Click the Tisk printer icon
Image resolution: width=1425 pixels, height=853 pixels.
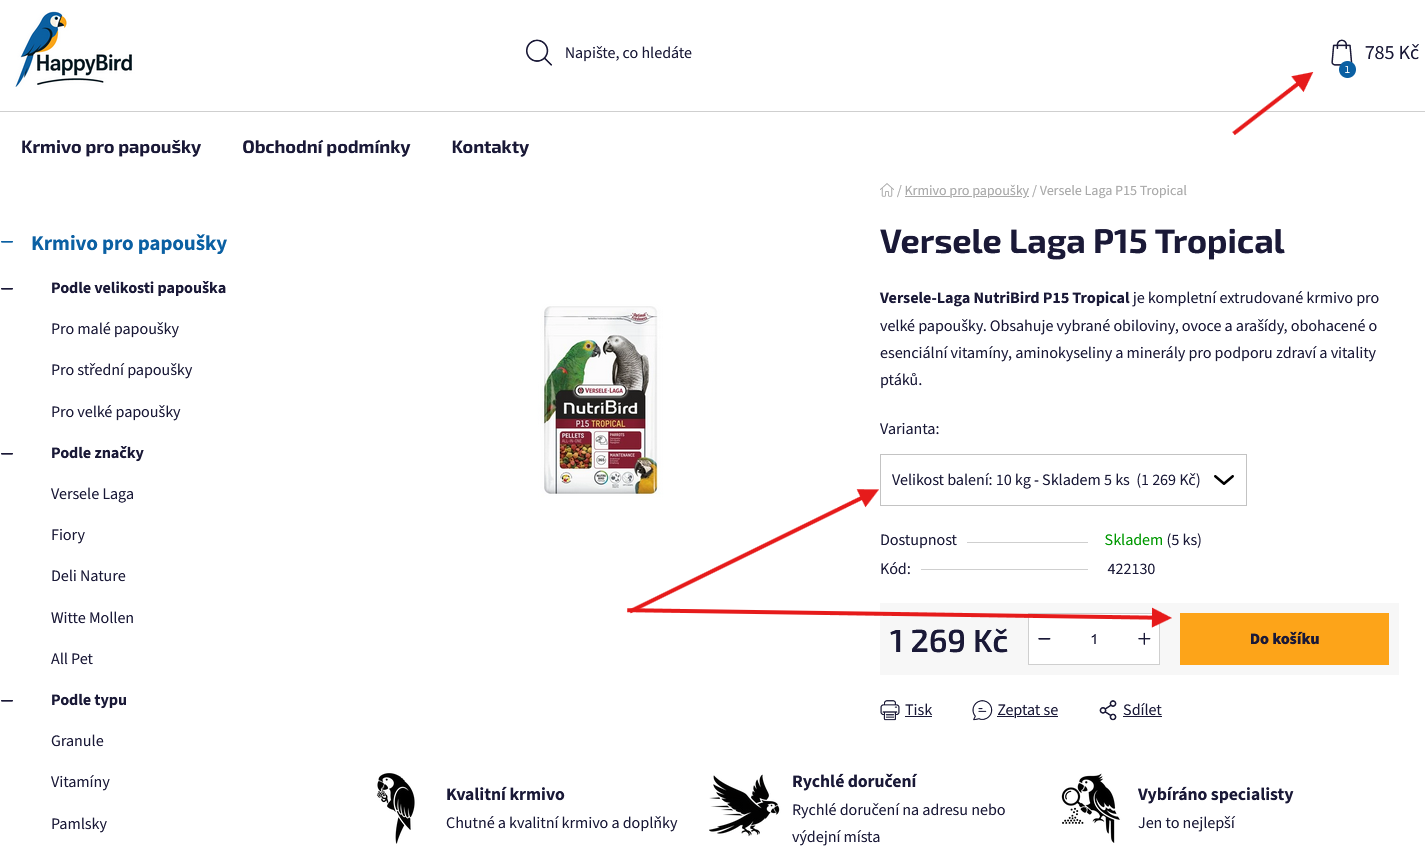[x=890, y=710]
